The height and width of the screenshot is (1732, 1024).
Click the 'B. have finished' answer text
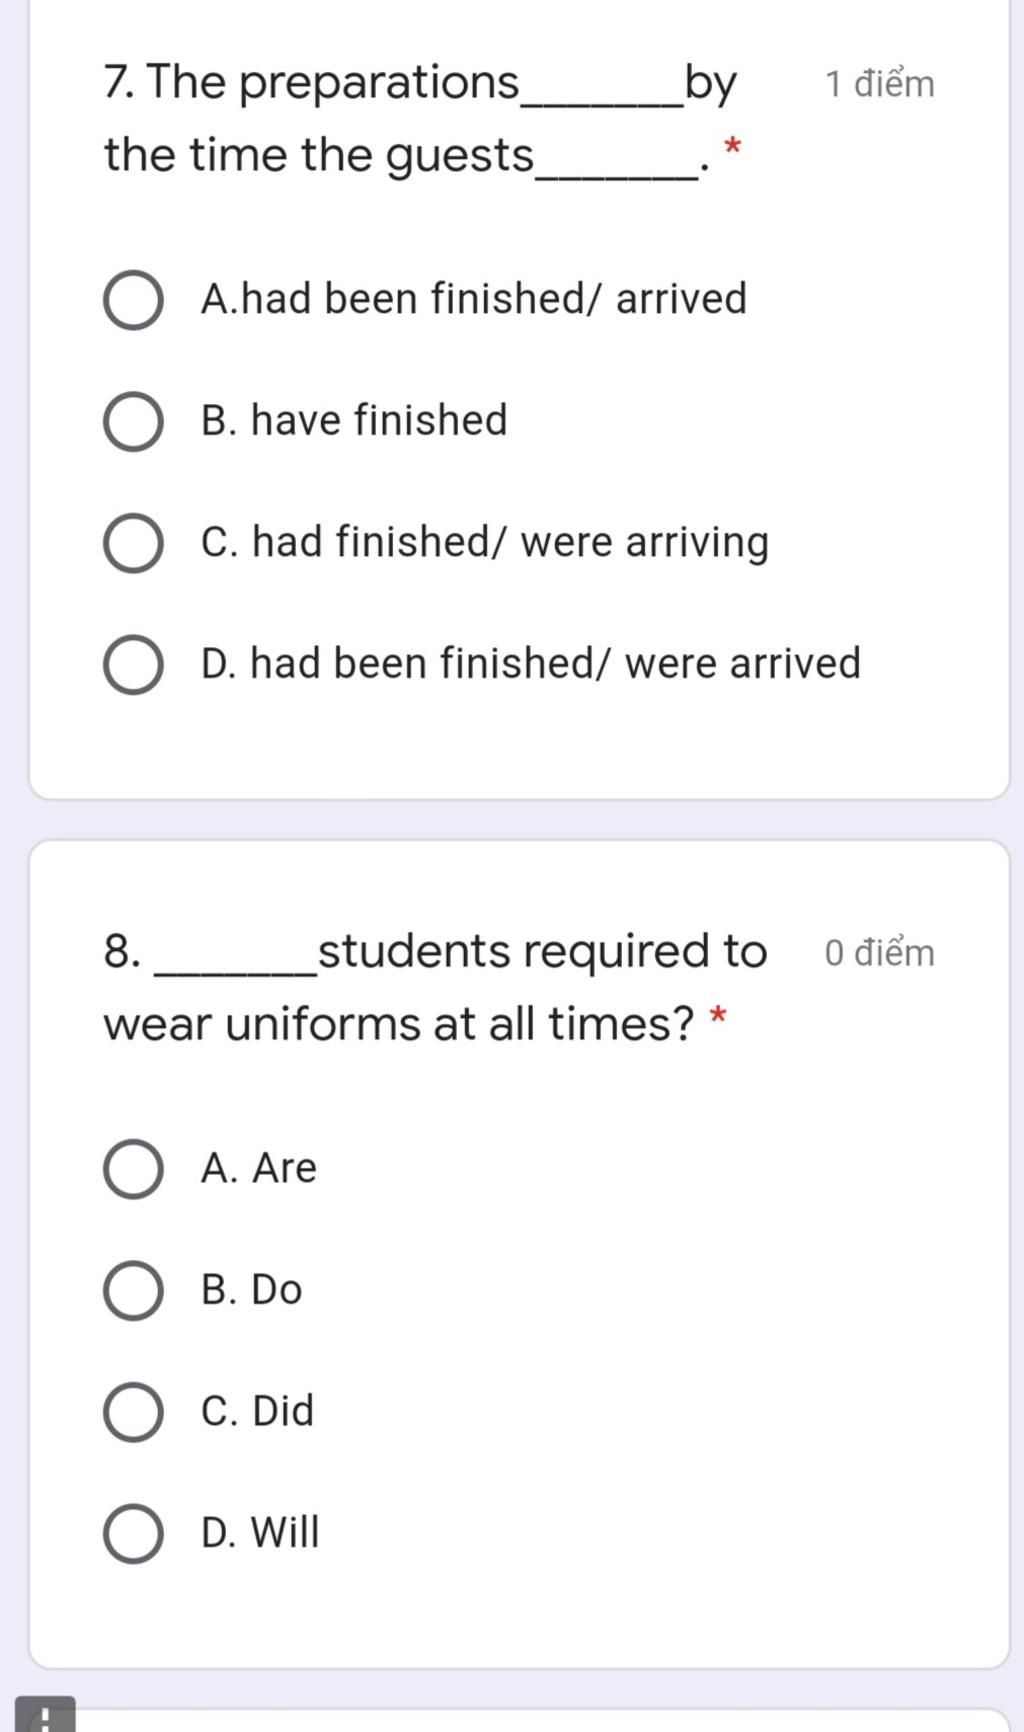[354, 420]
